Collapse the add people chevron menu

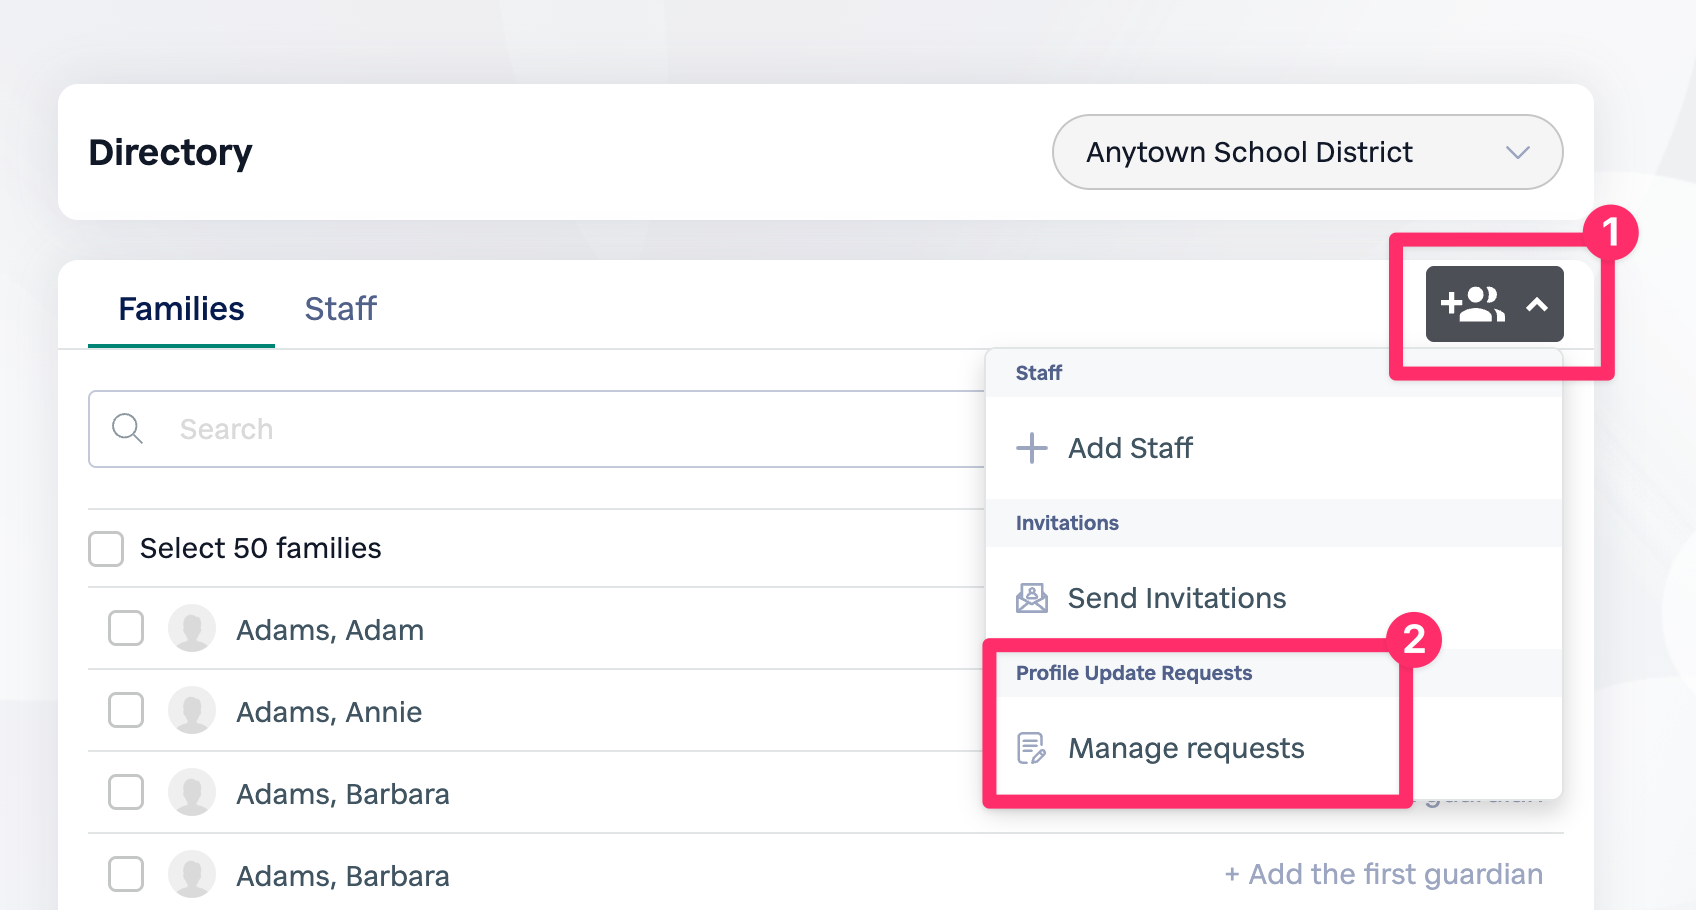[x=1537, y=303]
